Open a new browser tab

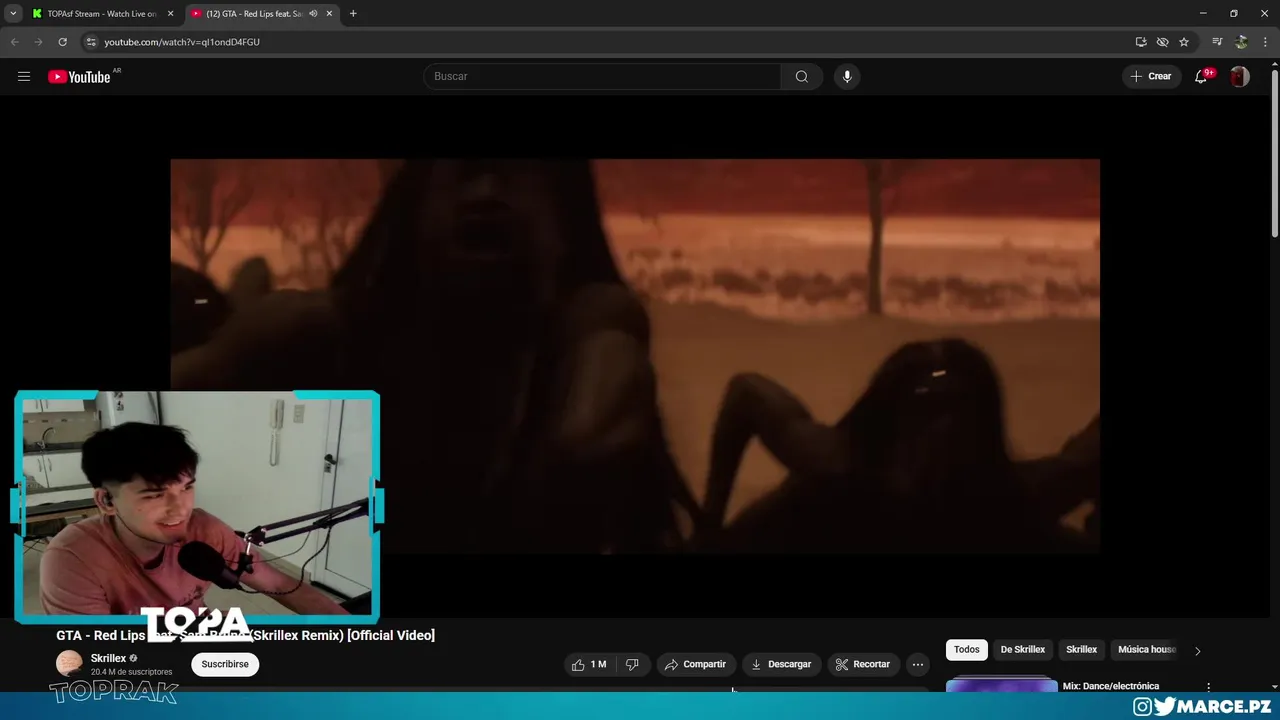click(353, 14)
